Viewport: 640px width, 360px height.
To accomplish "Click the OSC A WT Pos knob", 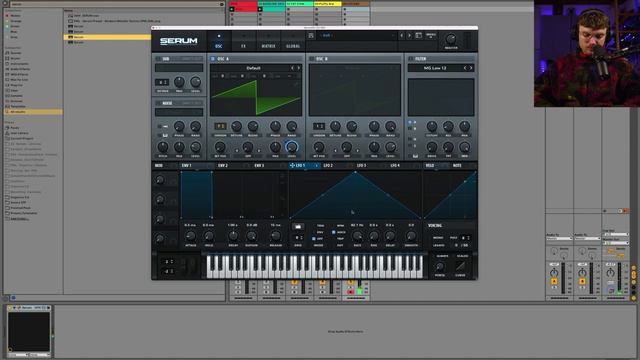I will pos(220,147).
